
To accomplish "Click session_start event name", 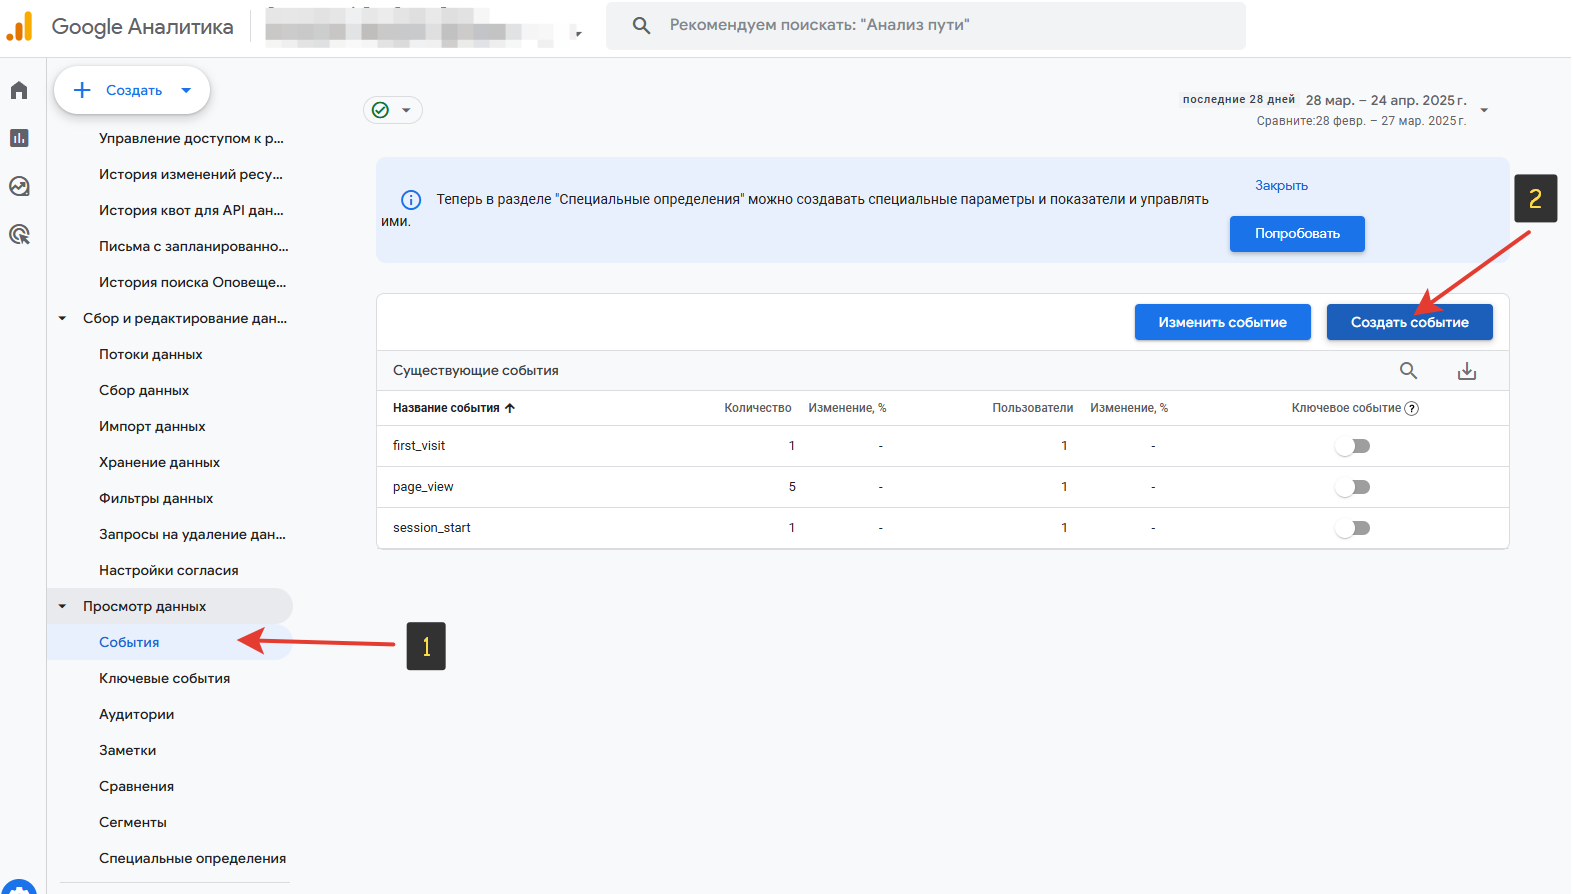I will [432, 528].
